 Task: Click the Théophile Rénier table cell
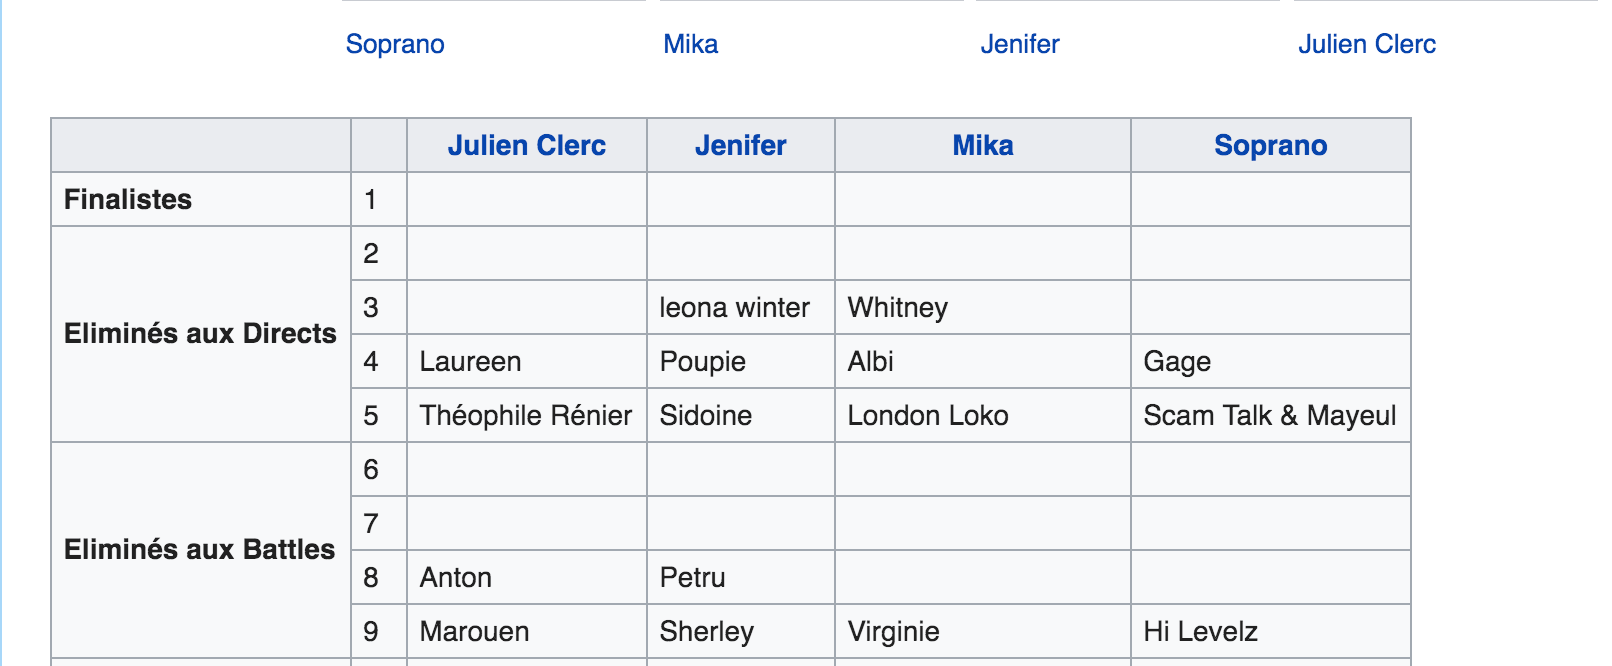(x=526, y=416)
